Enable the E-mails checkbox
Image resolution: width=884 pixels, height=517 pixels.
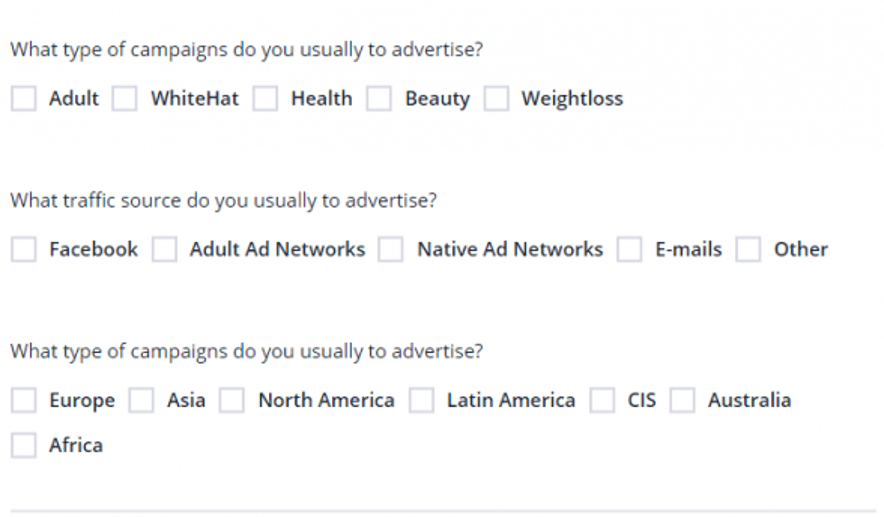point(629,249)
